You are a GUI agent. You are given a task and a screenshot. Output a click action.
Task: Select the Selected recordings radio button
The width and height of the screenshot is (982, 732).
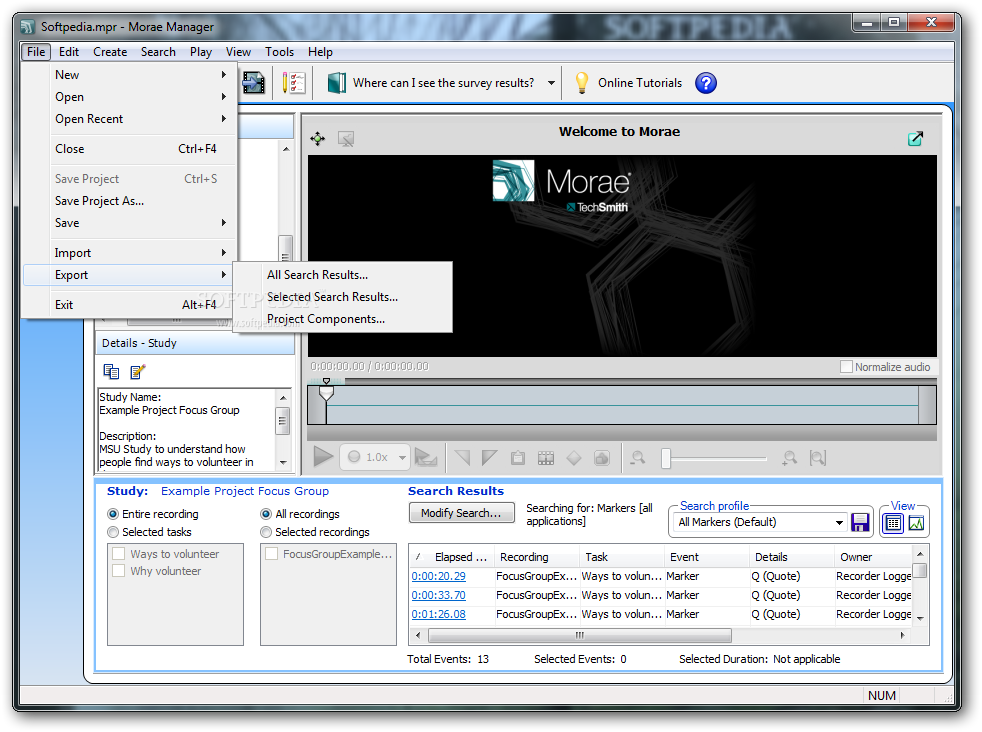(266, 532)
